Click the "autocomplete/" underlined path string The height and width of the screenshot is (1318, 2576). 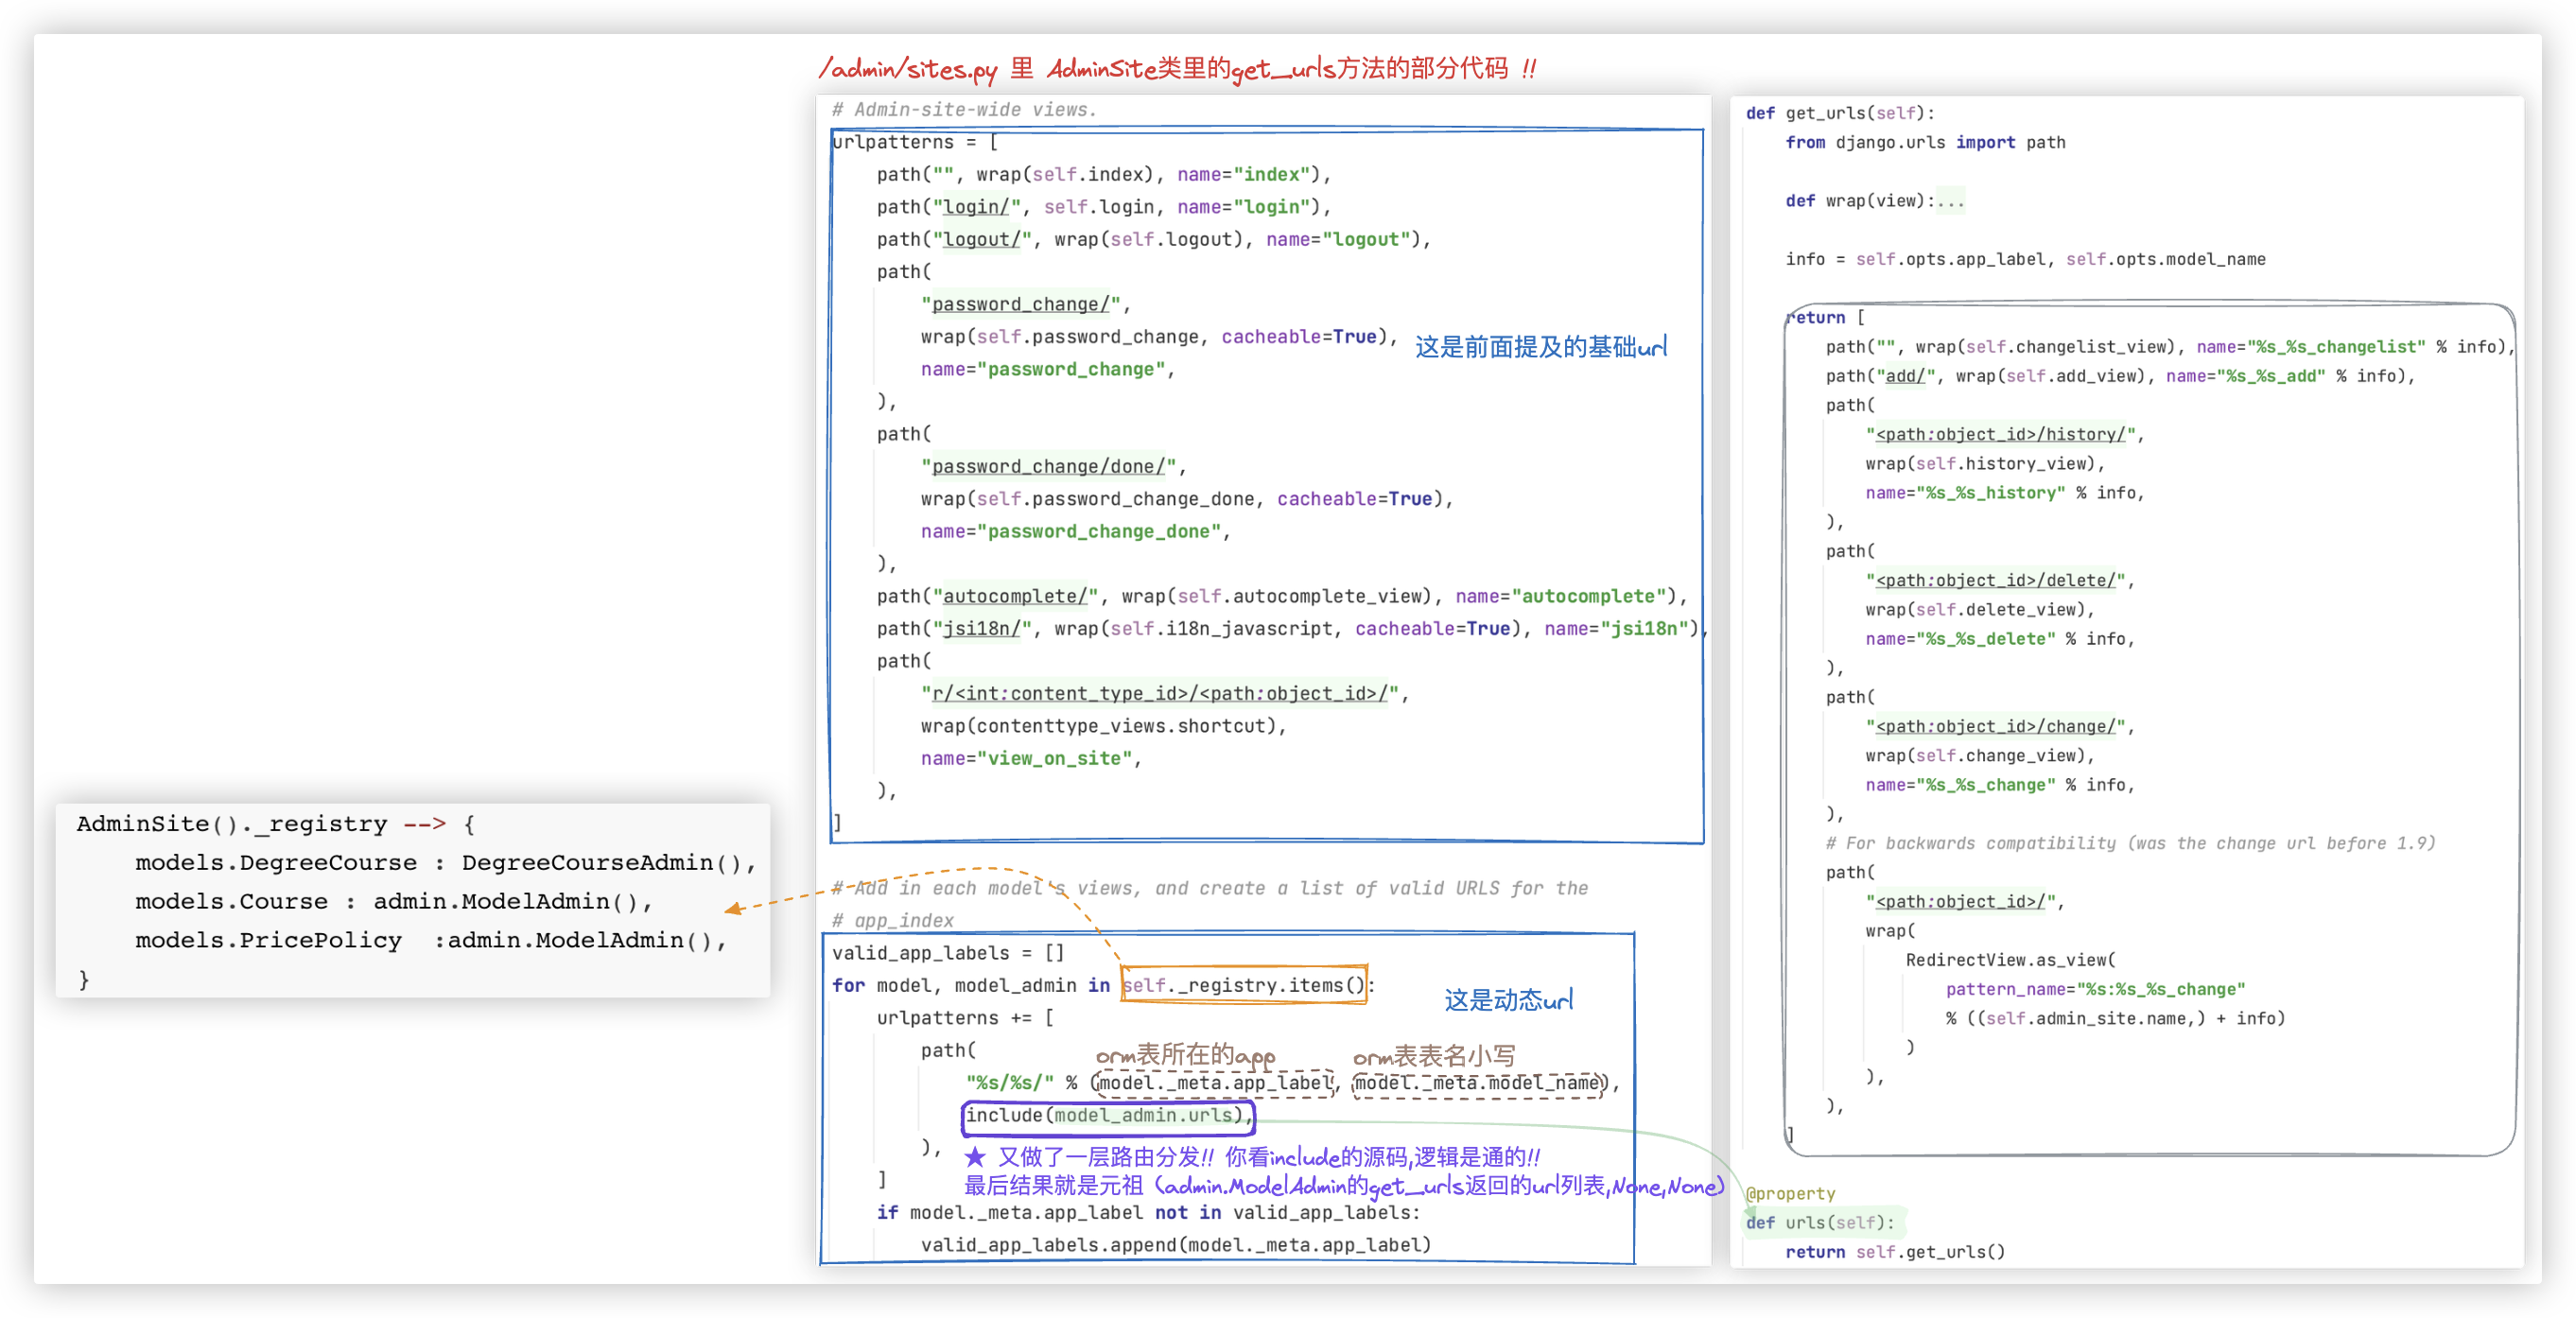(x=1014, y=597)
